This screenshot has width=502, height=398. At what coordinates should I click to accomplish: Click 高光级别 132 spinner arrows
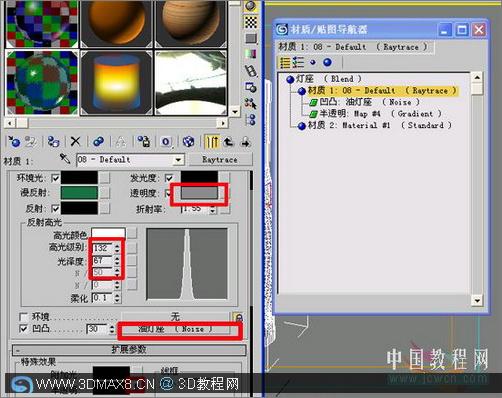[117, 248]
